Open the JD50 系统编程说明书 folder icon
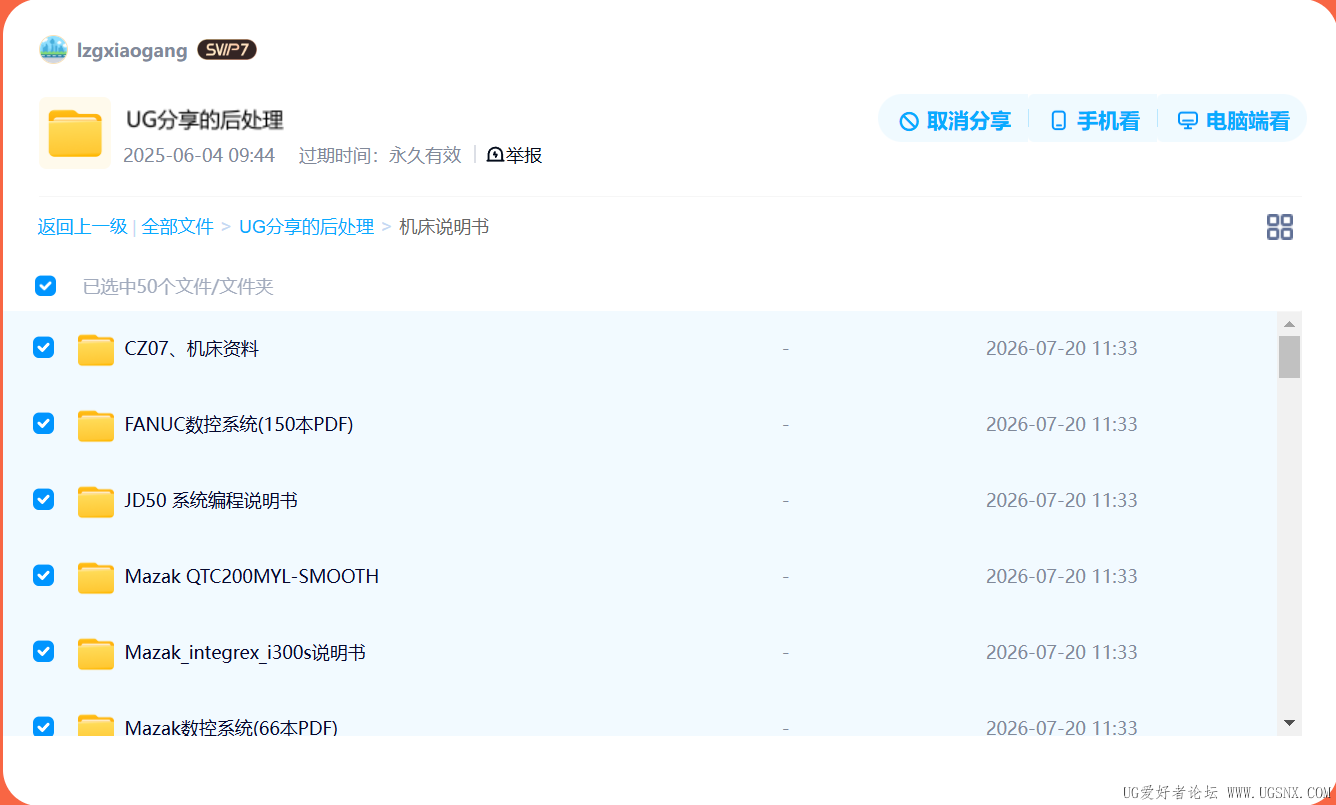The width and height of the screenshot is (1336, 805). pyautogui.click(x=96, y=501)
